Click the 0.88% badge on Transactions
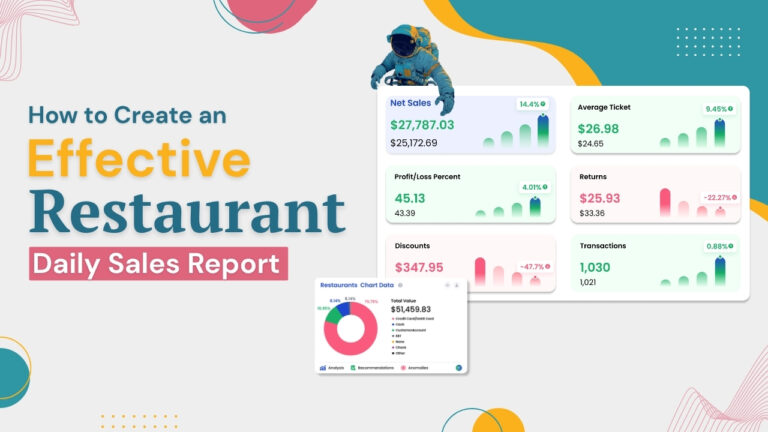Image resolution: width=768 pixels, height=432 pixels. tap(720, 246)
